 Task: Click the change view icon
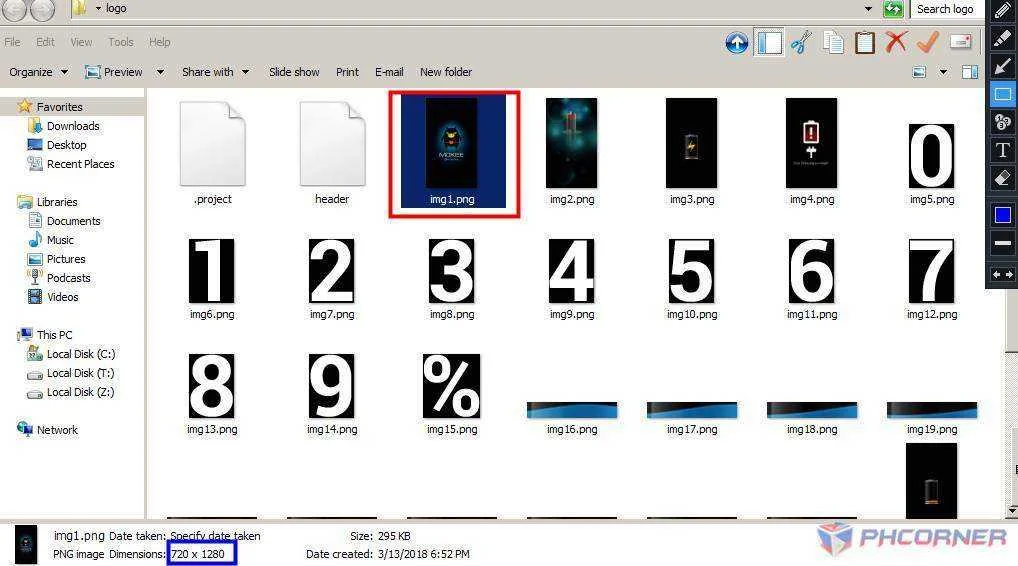(919, 72)
